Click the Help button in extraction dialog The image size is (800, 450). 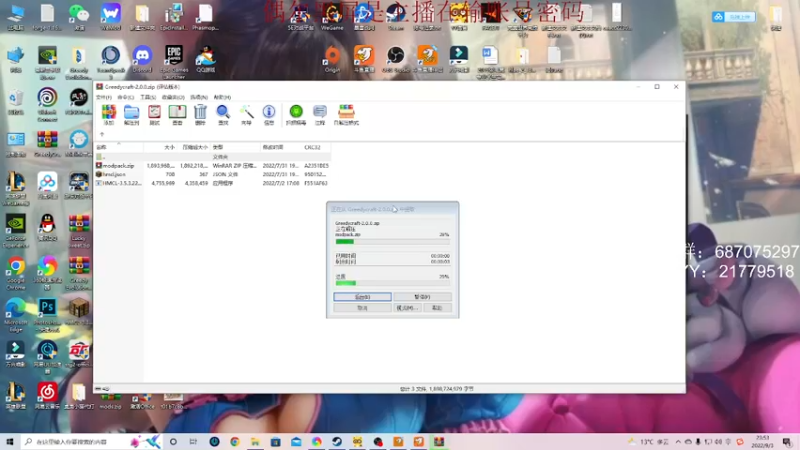pyautogui.click(x=437, y=308)
